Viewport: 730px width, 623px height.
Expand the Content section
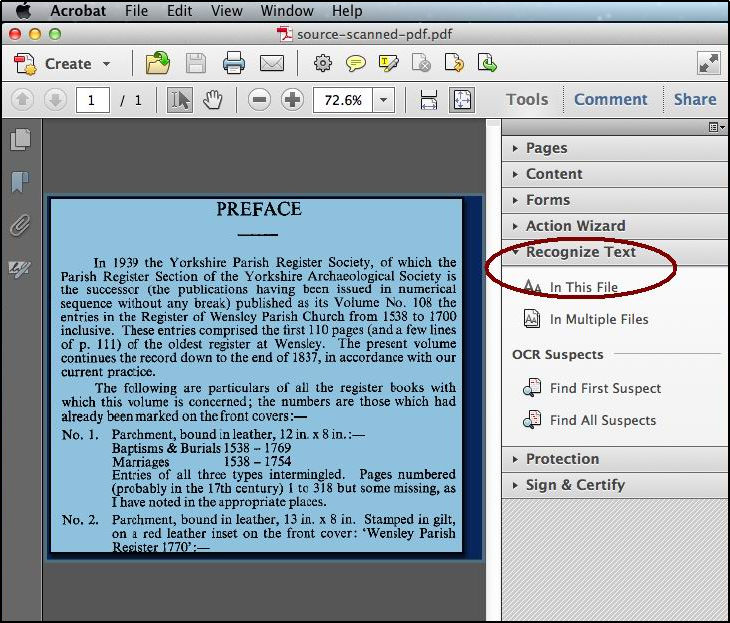pos(615,174)
